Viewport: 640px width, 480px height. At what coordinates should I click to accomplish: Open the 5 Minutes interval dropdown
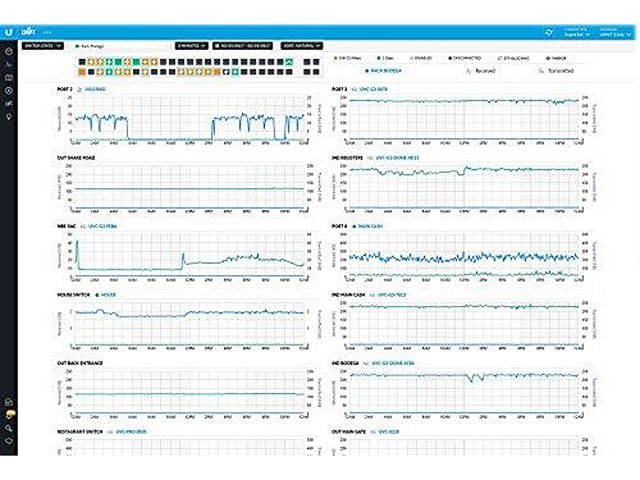(190, 45)
